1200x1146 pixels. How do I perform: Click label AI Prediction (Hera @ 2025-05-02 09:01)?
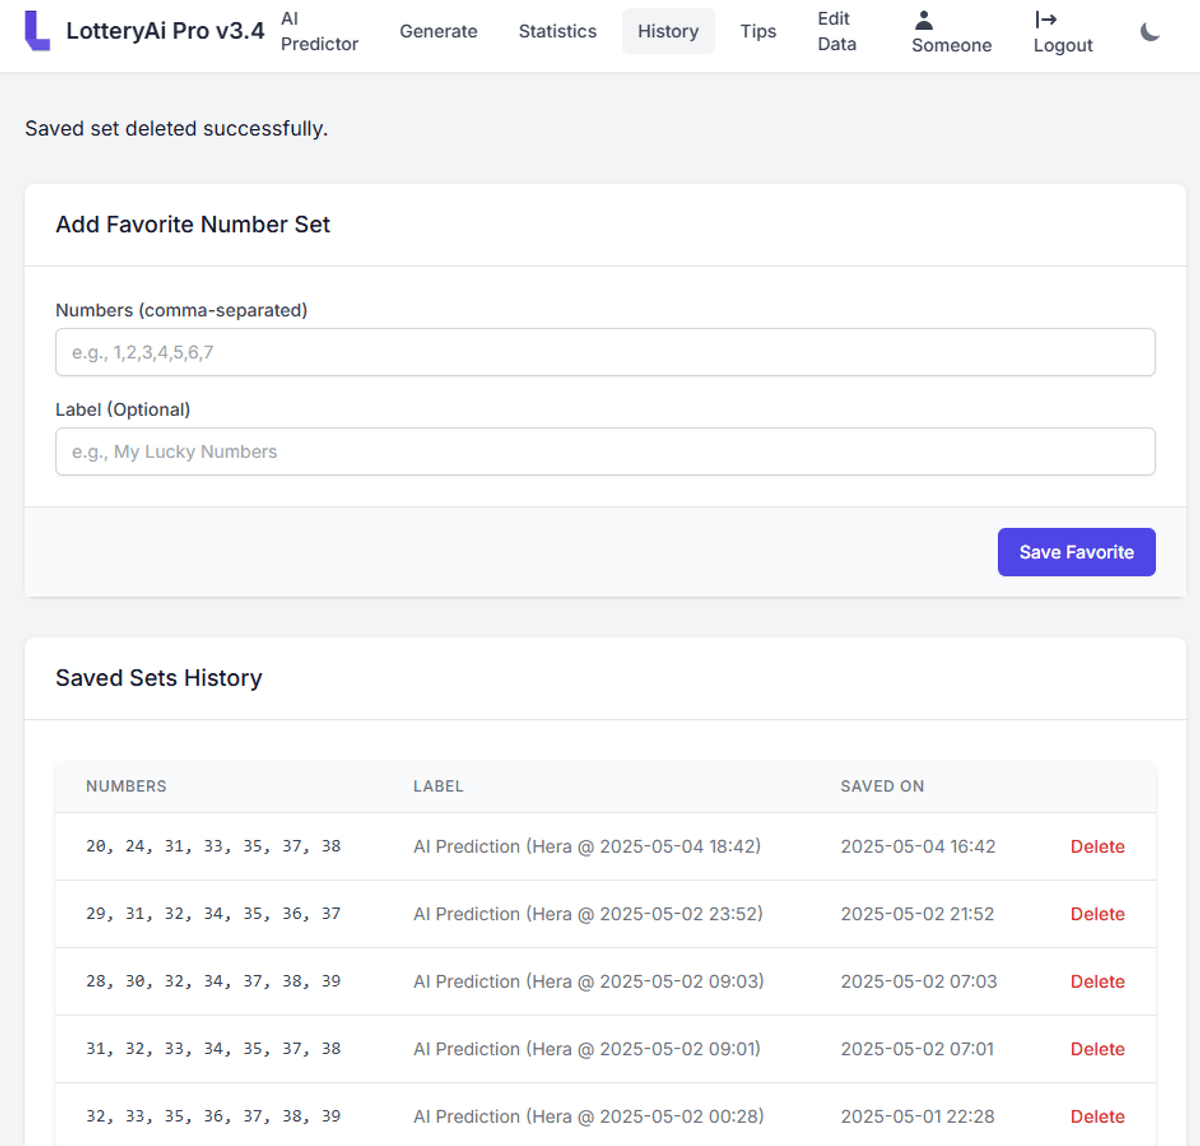point(587,1049)
